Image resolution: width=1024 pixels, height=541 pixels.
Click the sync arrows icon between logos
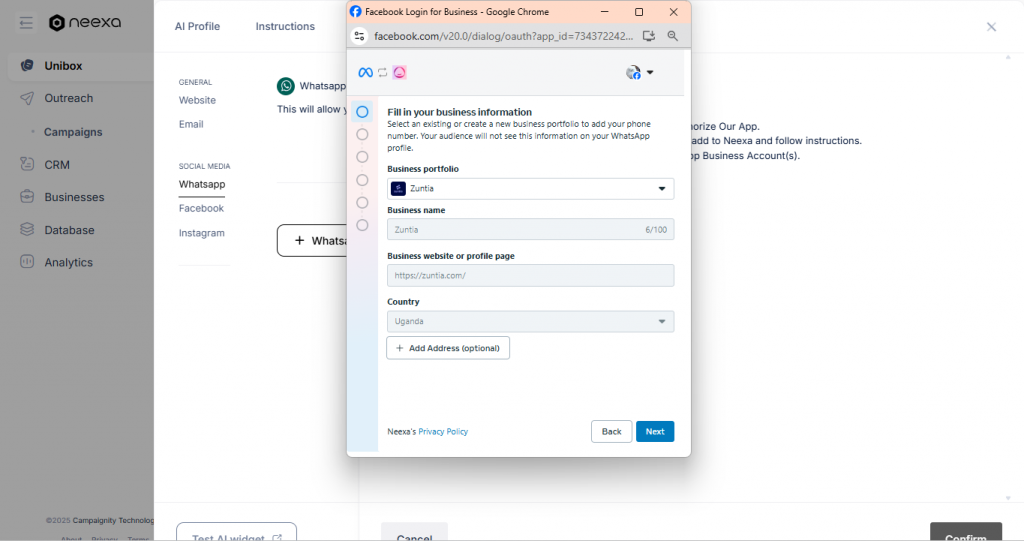point(383,73)
